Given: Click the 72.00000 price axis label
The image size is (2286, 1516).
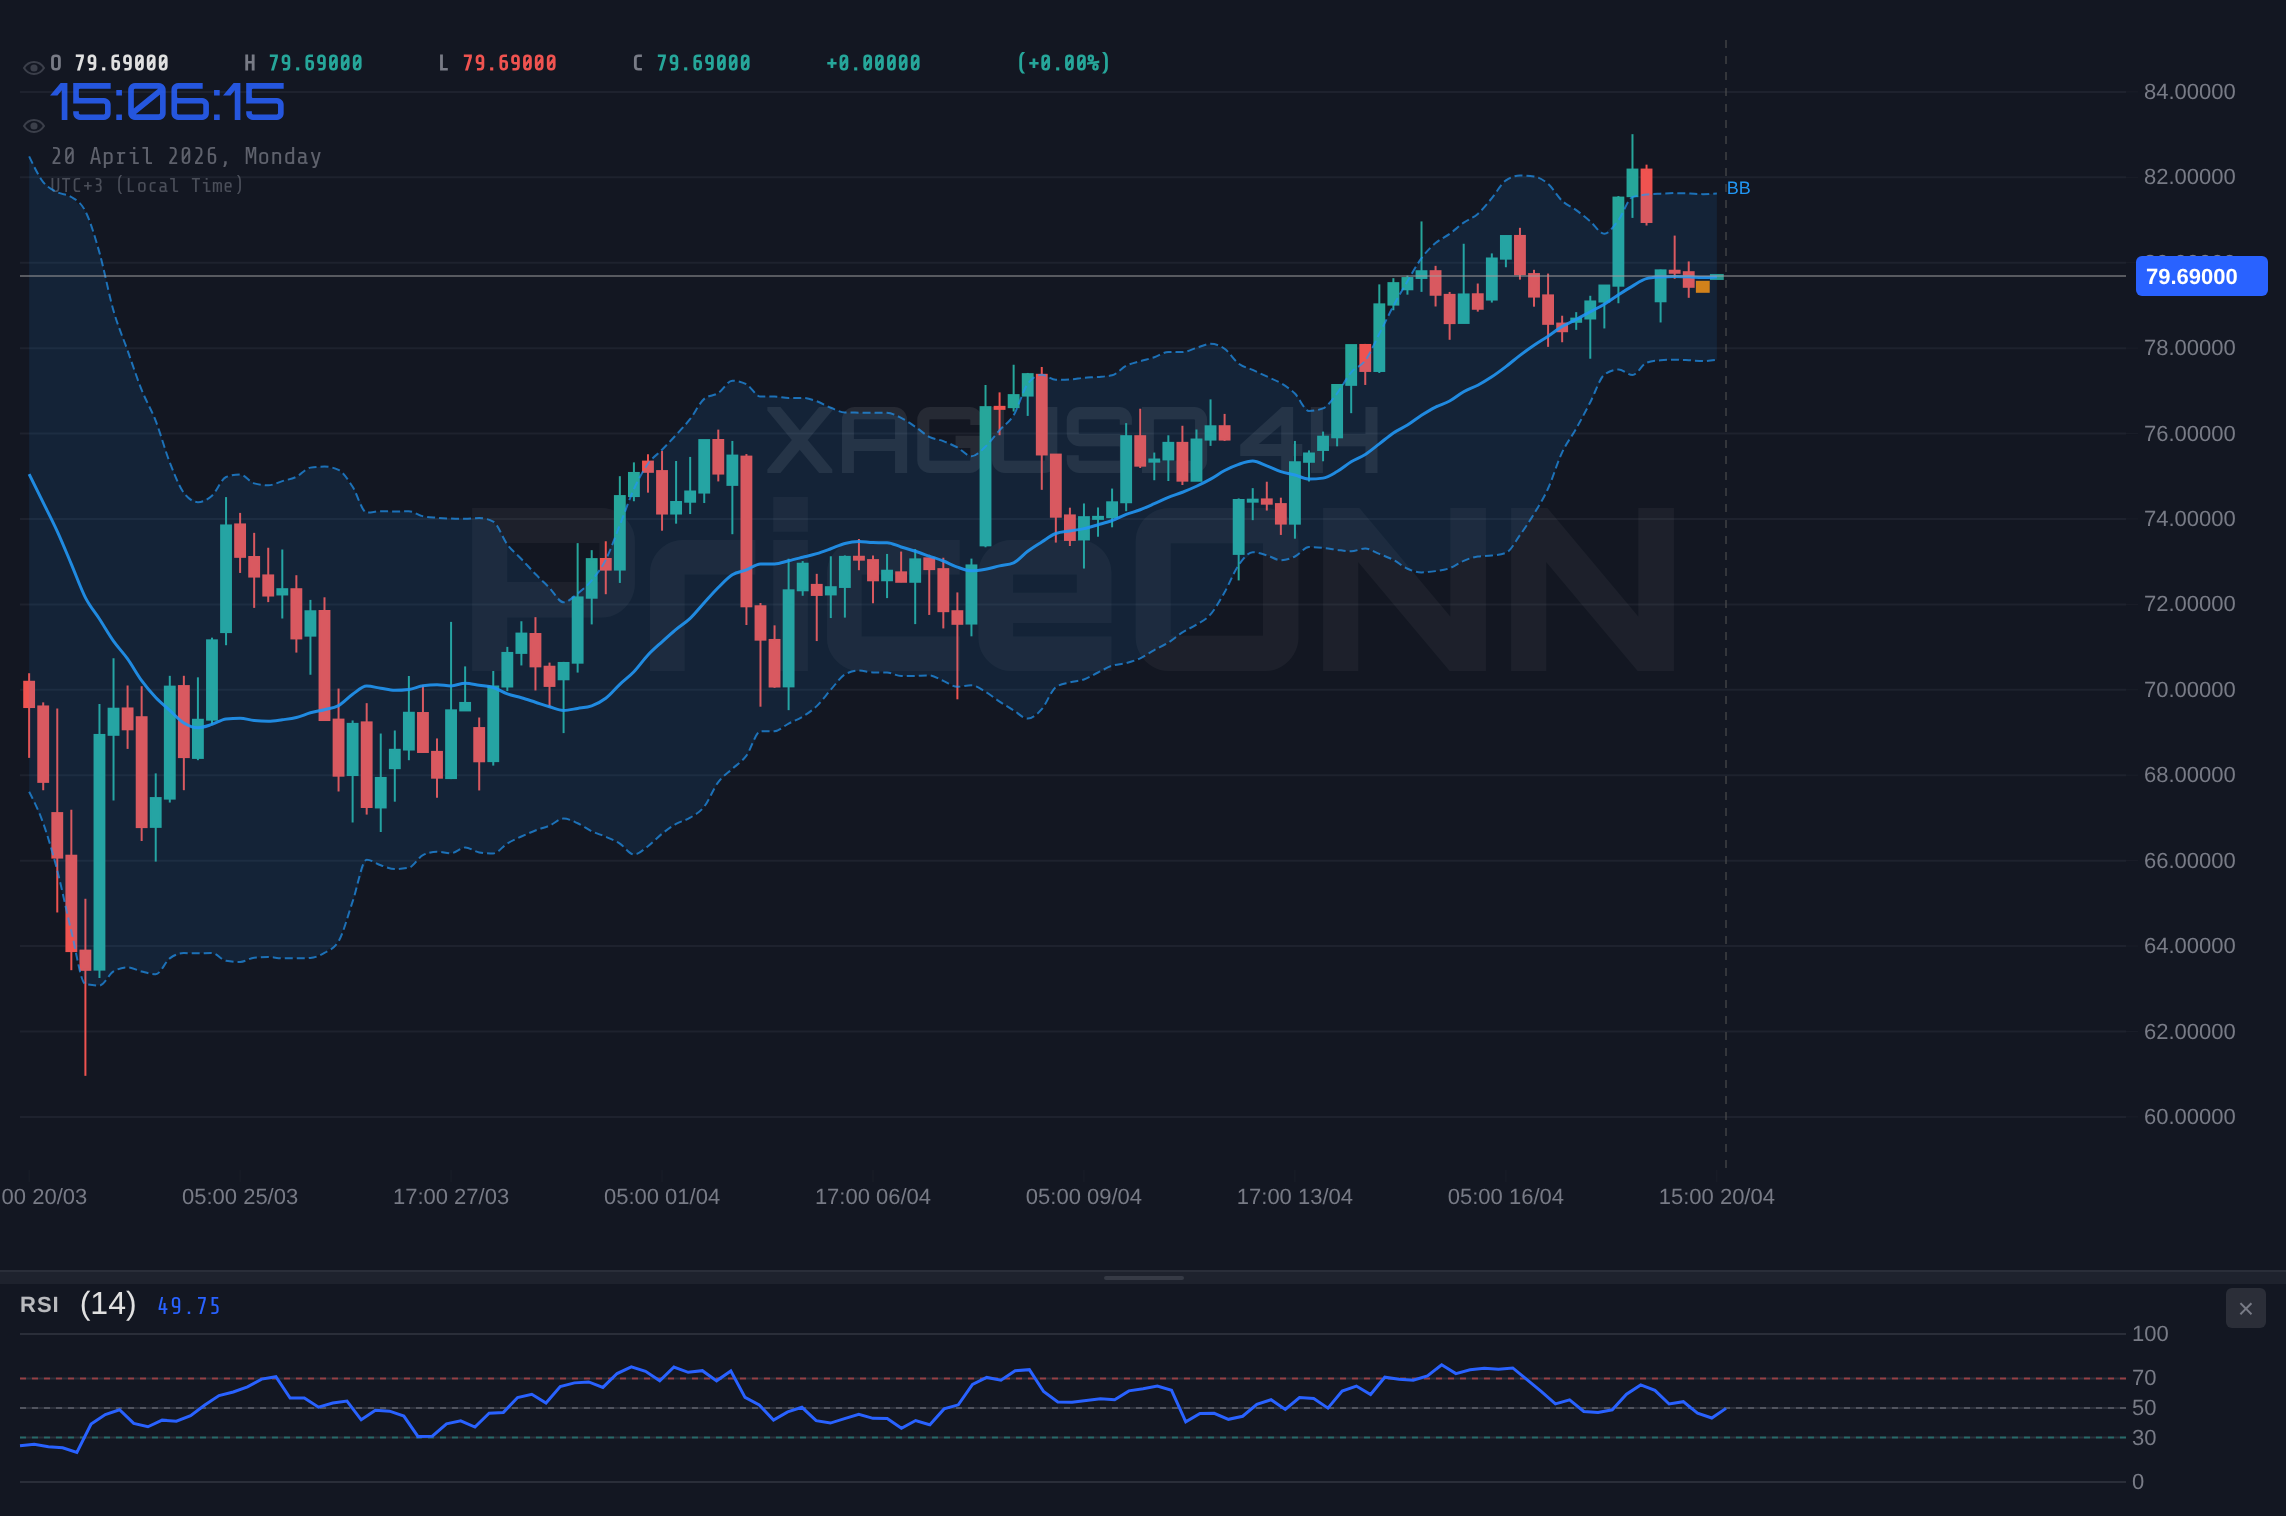Looking at the screenshot, I should (x=2189, y=604).
